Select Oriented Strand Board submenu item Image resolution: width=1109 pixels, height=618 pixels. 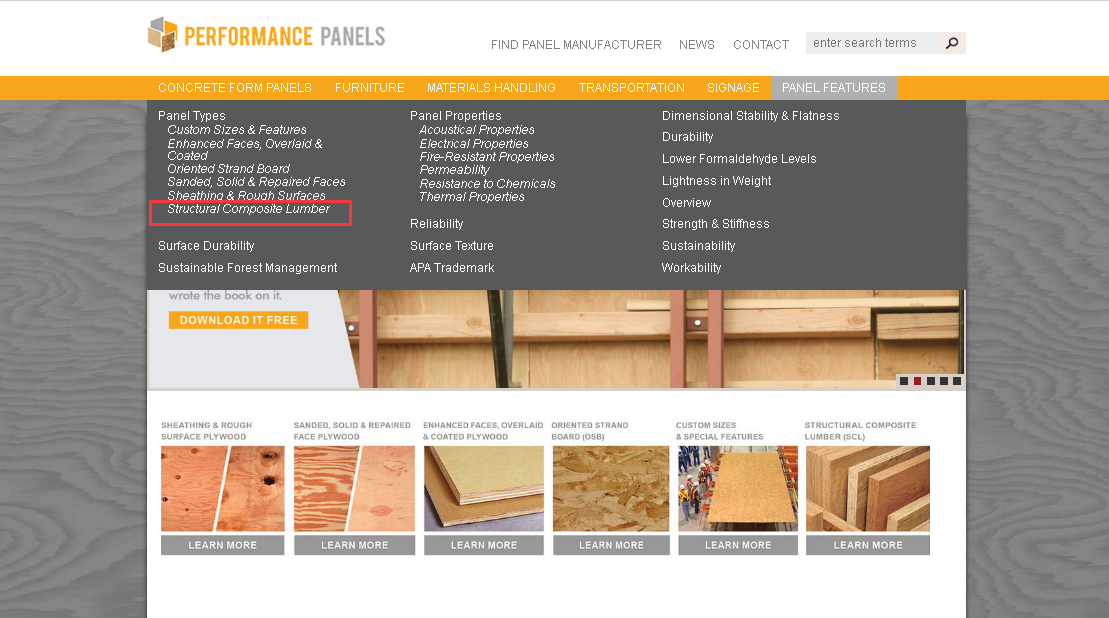[228, 168]
